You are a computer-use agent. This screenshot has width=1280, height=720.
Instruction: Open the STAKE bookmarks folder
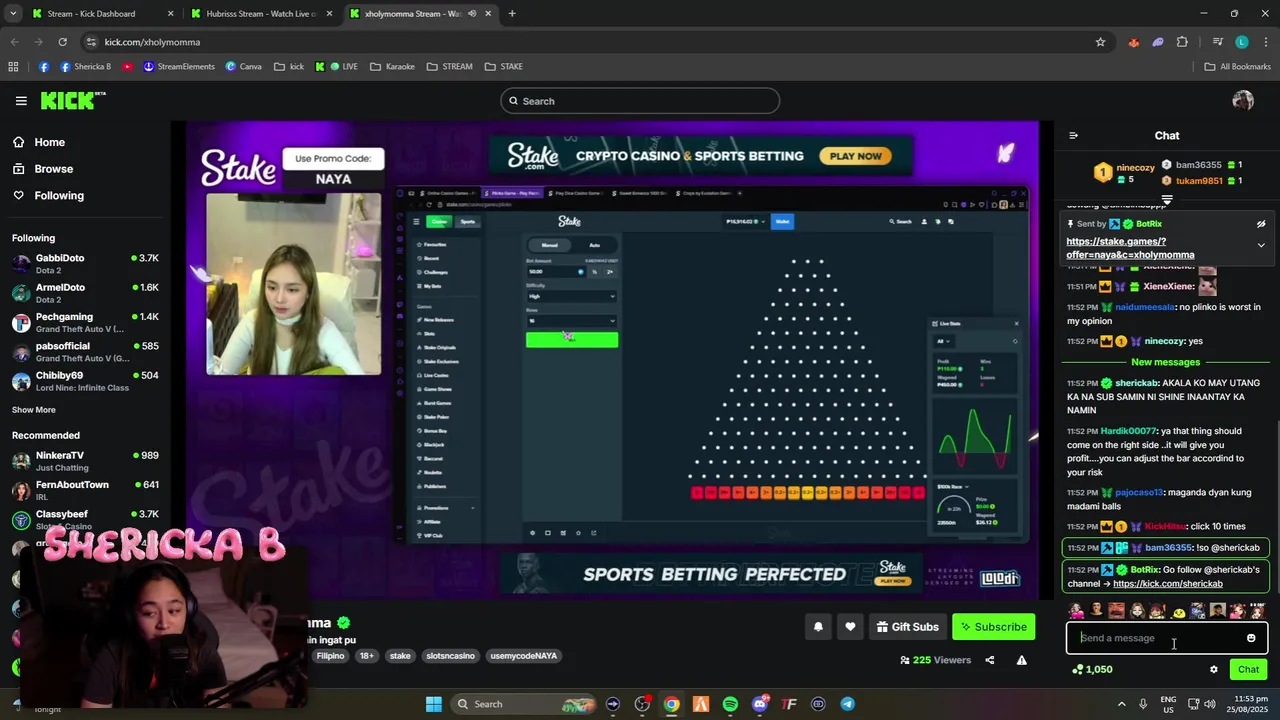503,67
